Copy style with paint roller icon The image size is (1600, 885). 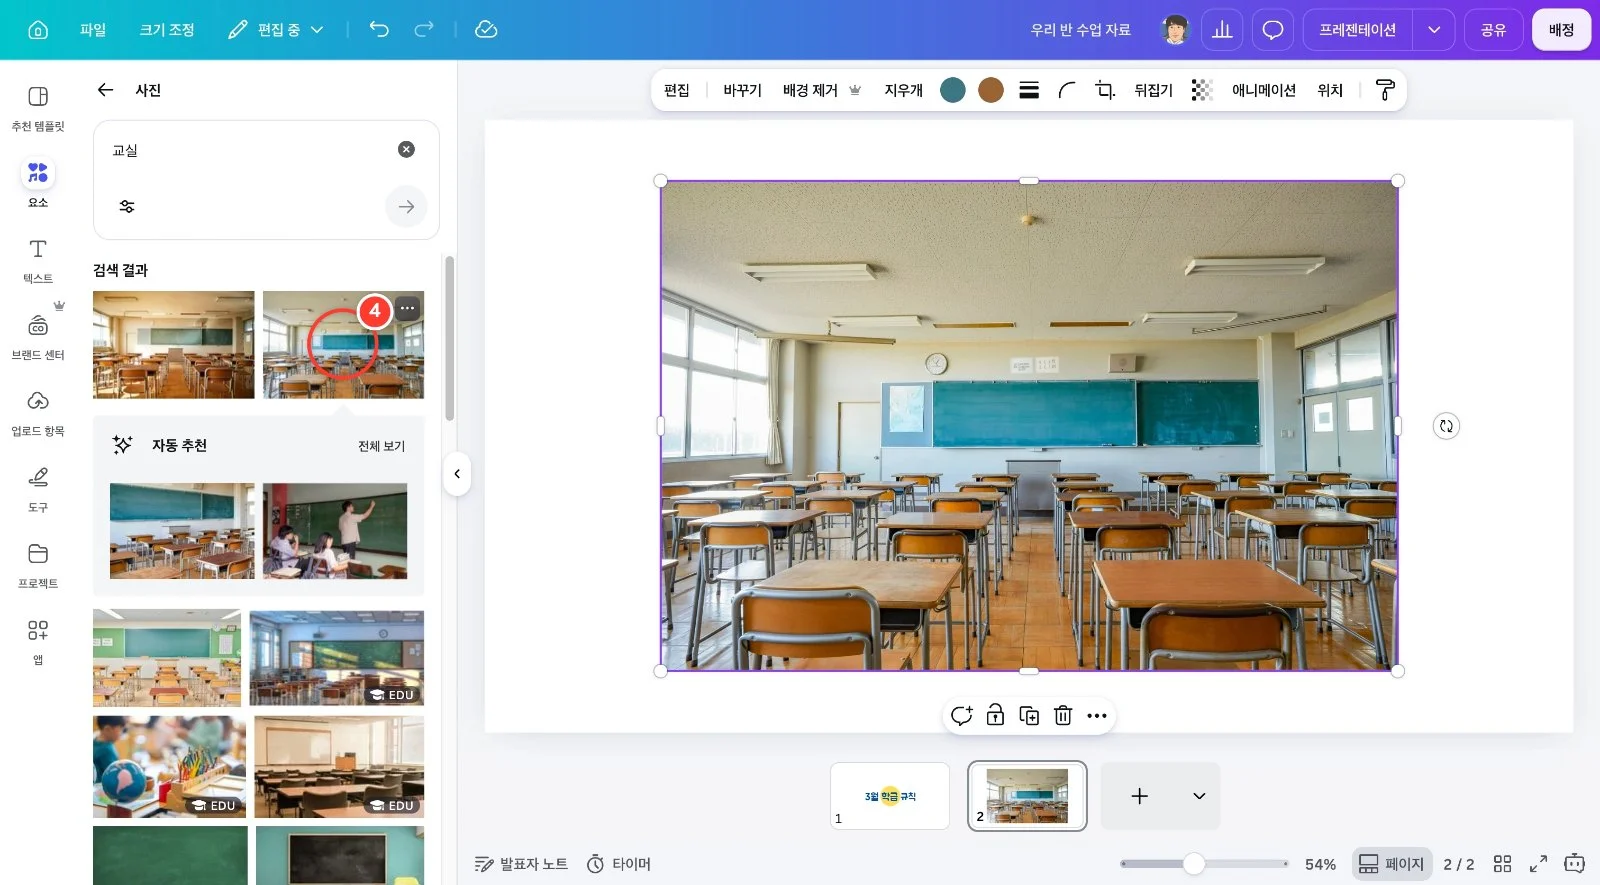click(1385, 90)
